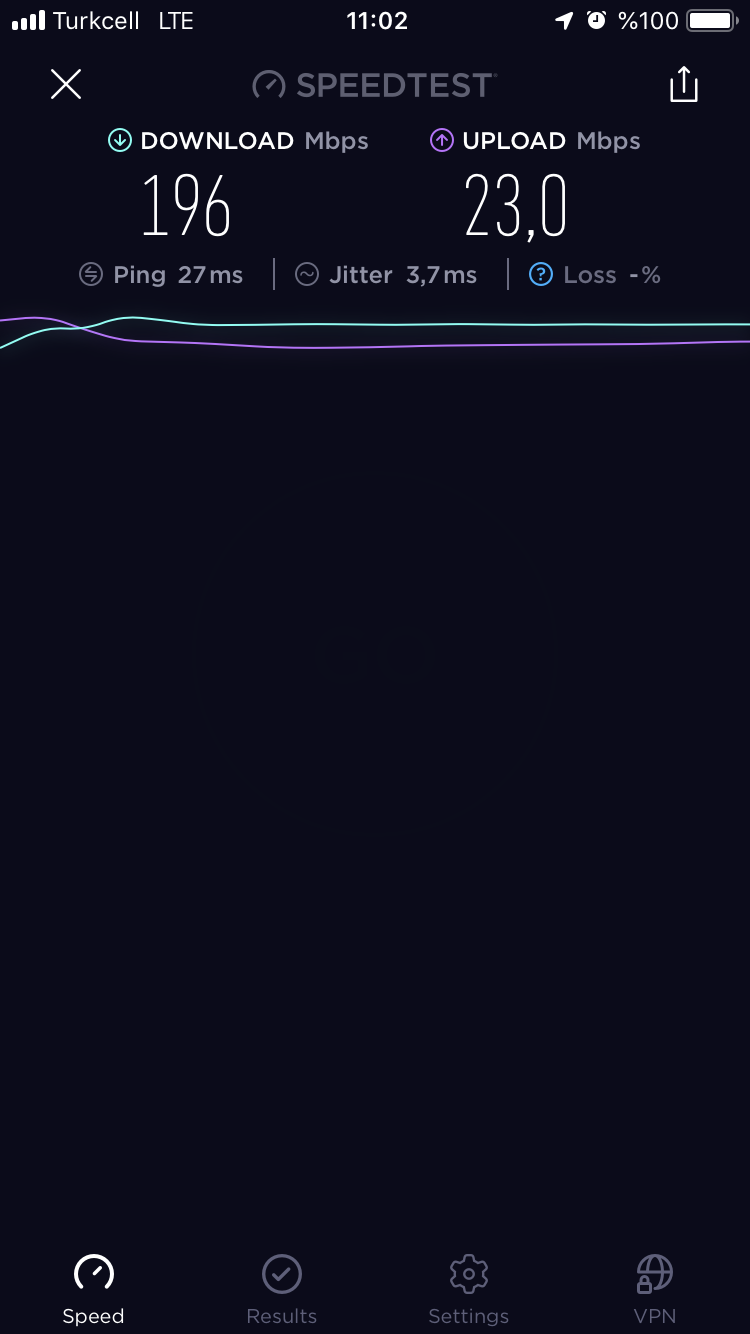Close the speed test results view
This screenshot has width=750, height=1334.
point(66,84)
